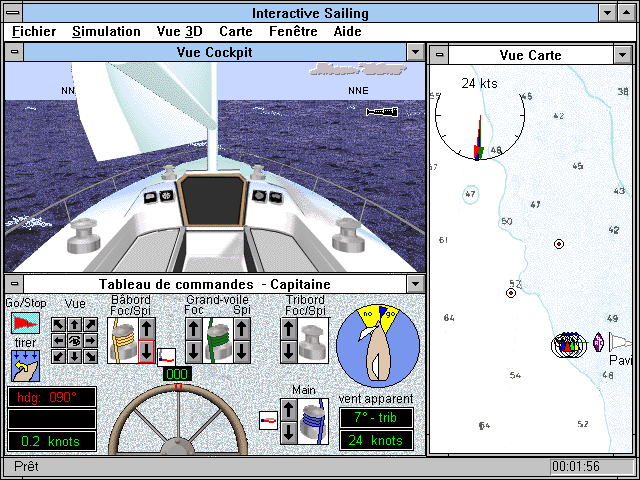Open the Simulation menu
The image size is (640, 480).
[106, 31]
